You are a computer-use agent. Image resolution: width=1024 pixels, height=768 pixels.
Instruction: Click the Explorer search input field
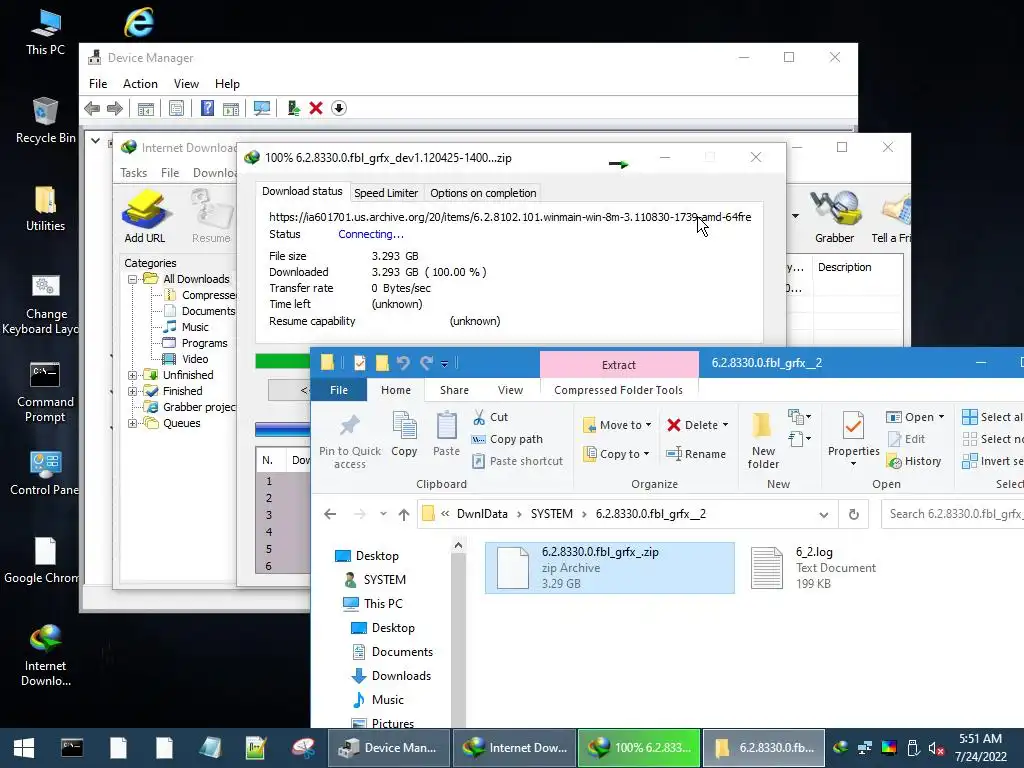(x=953, y=515)
